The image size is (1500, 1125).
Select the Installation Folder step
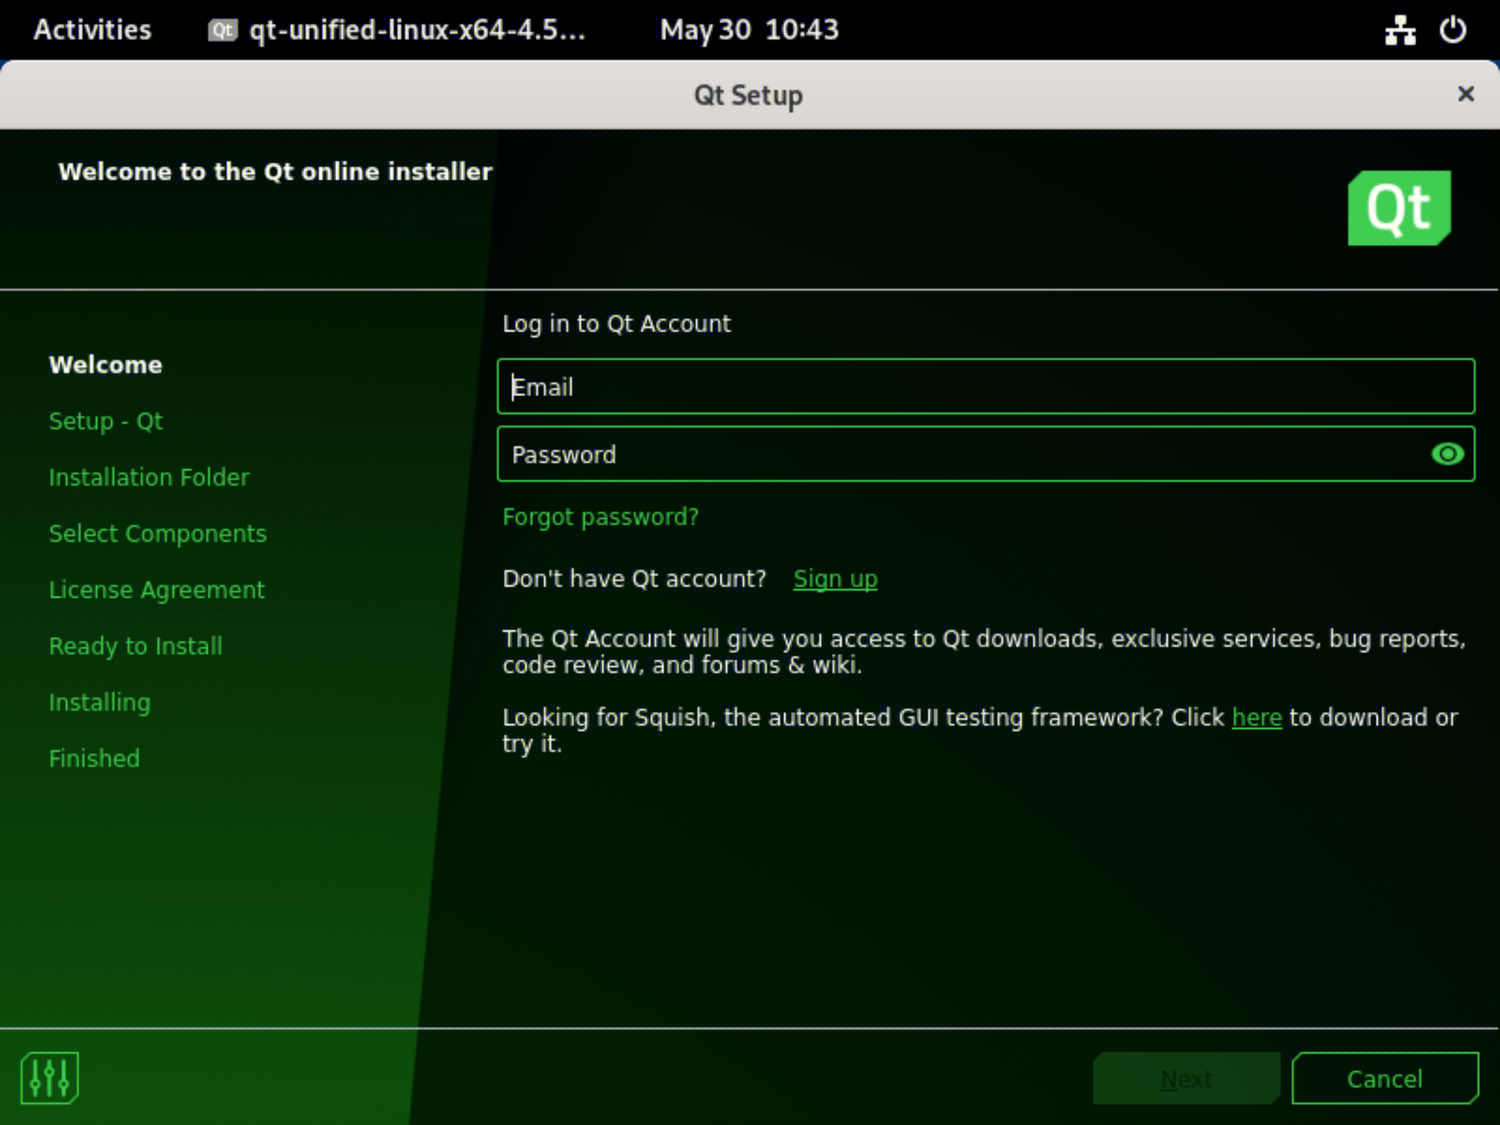(149, 477)
